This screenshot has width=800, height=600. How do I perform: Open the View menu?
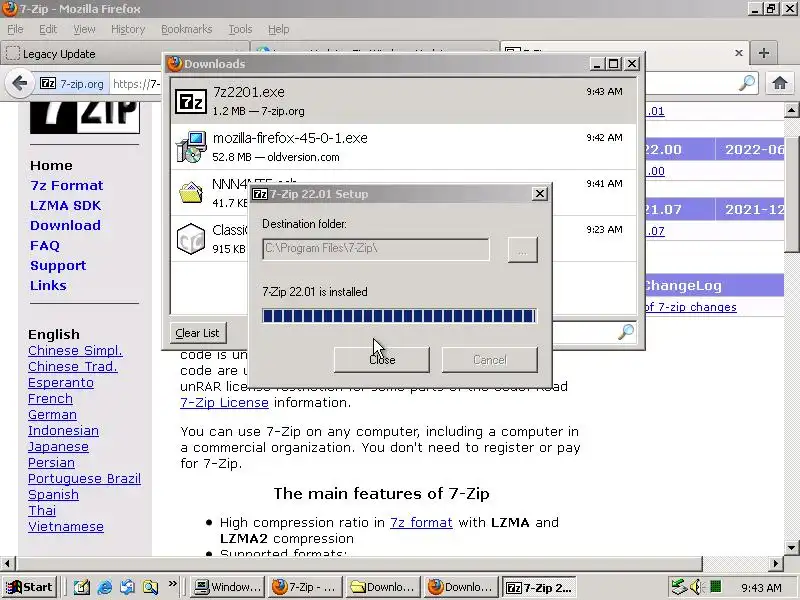[x=84, y=29]
